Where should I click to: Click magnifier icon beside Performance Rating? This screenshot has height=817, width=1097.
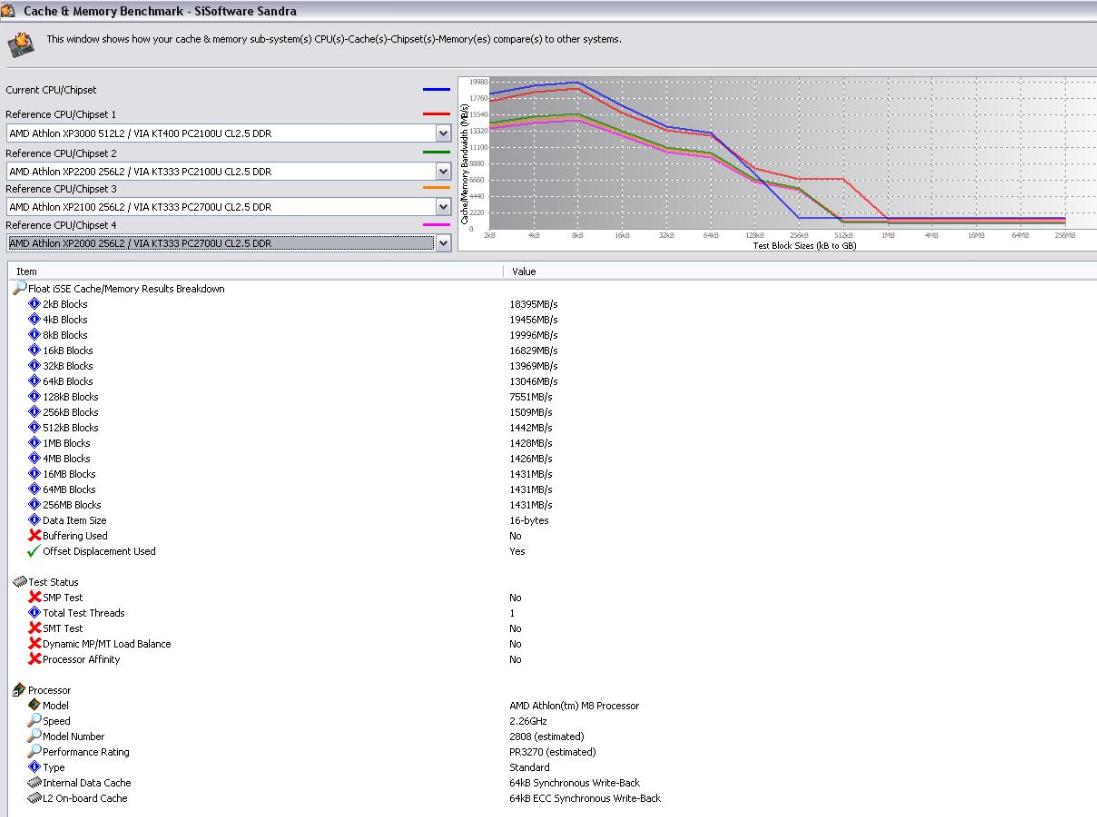(x=34, y=751)
